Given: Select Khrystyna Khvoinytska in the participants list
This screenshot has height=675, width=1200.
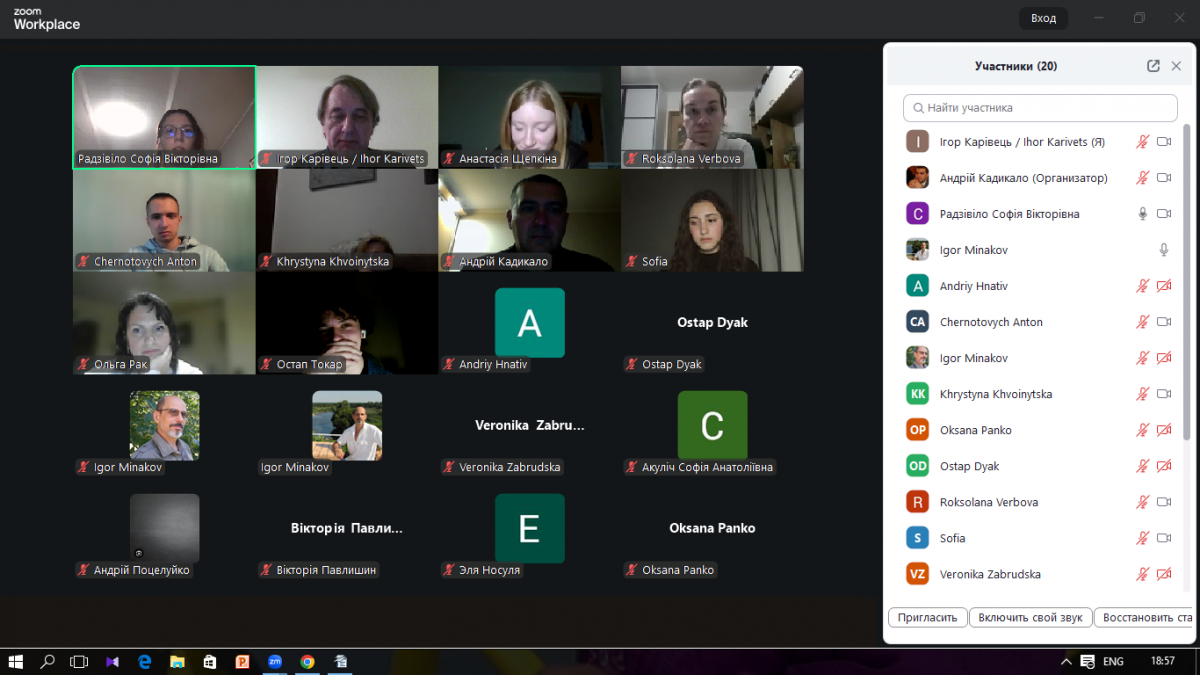Looking at the screenshot, I should point(995,394).
